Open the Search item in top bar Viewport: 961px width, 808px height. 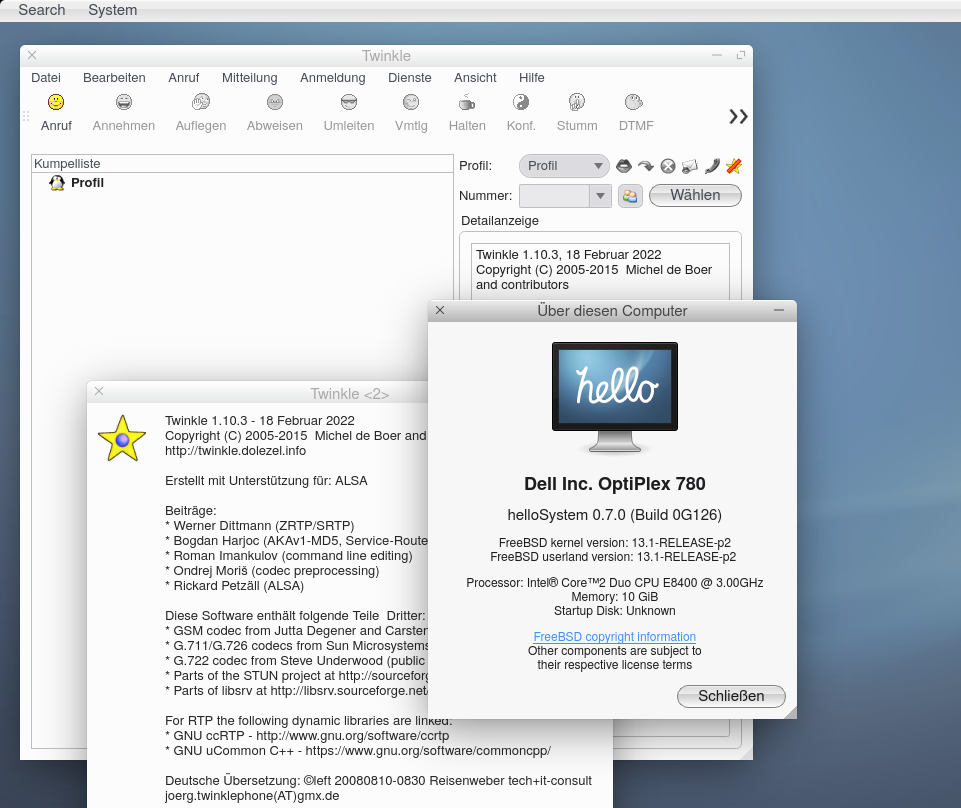(42, 10)
